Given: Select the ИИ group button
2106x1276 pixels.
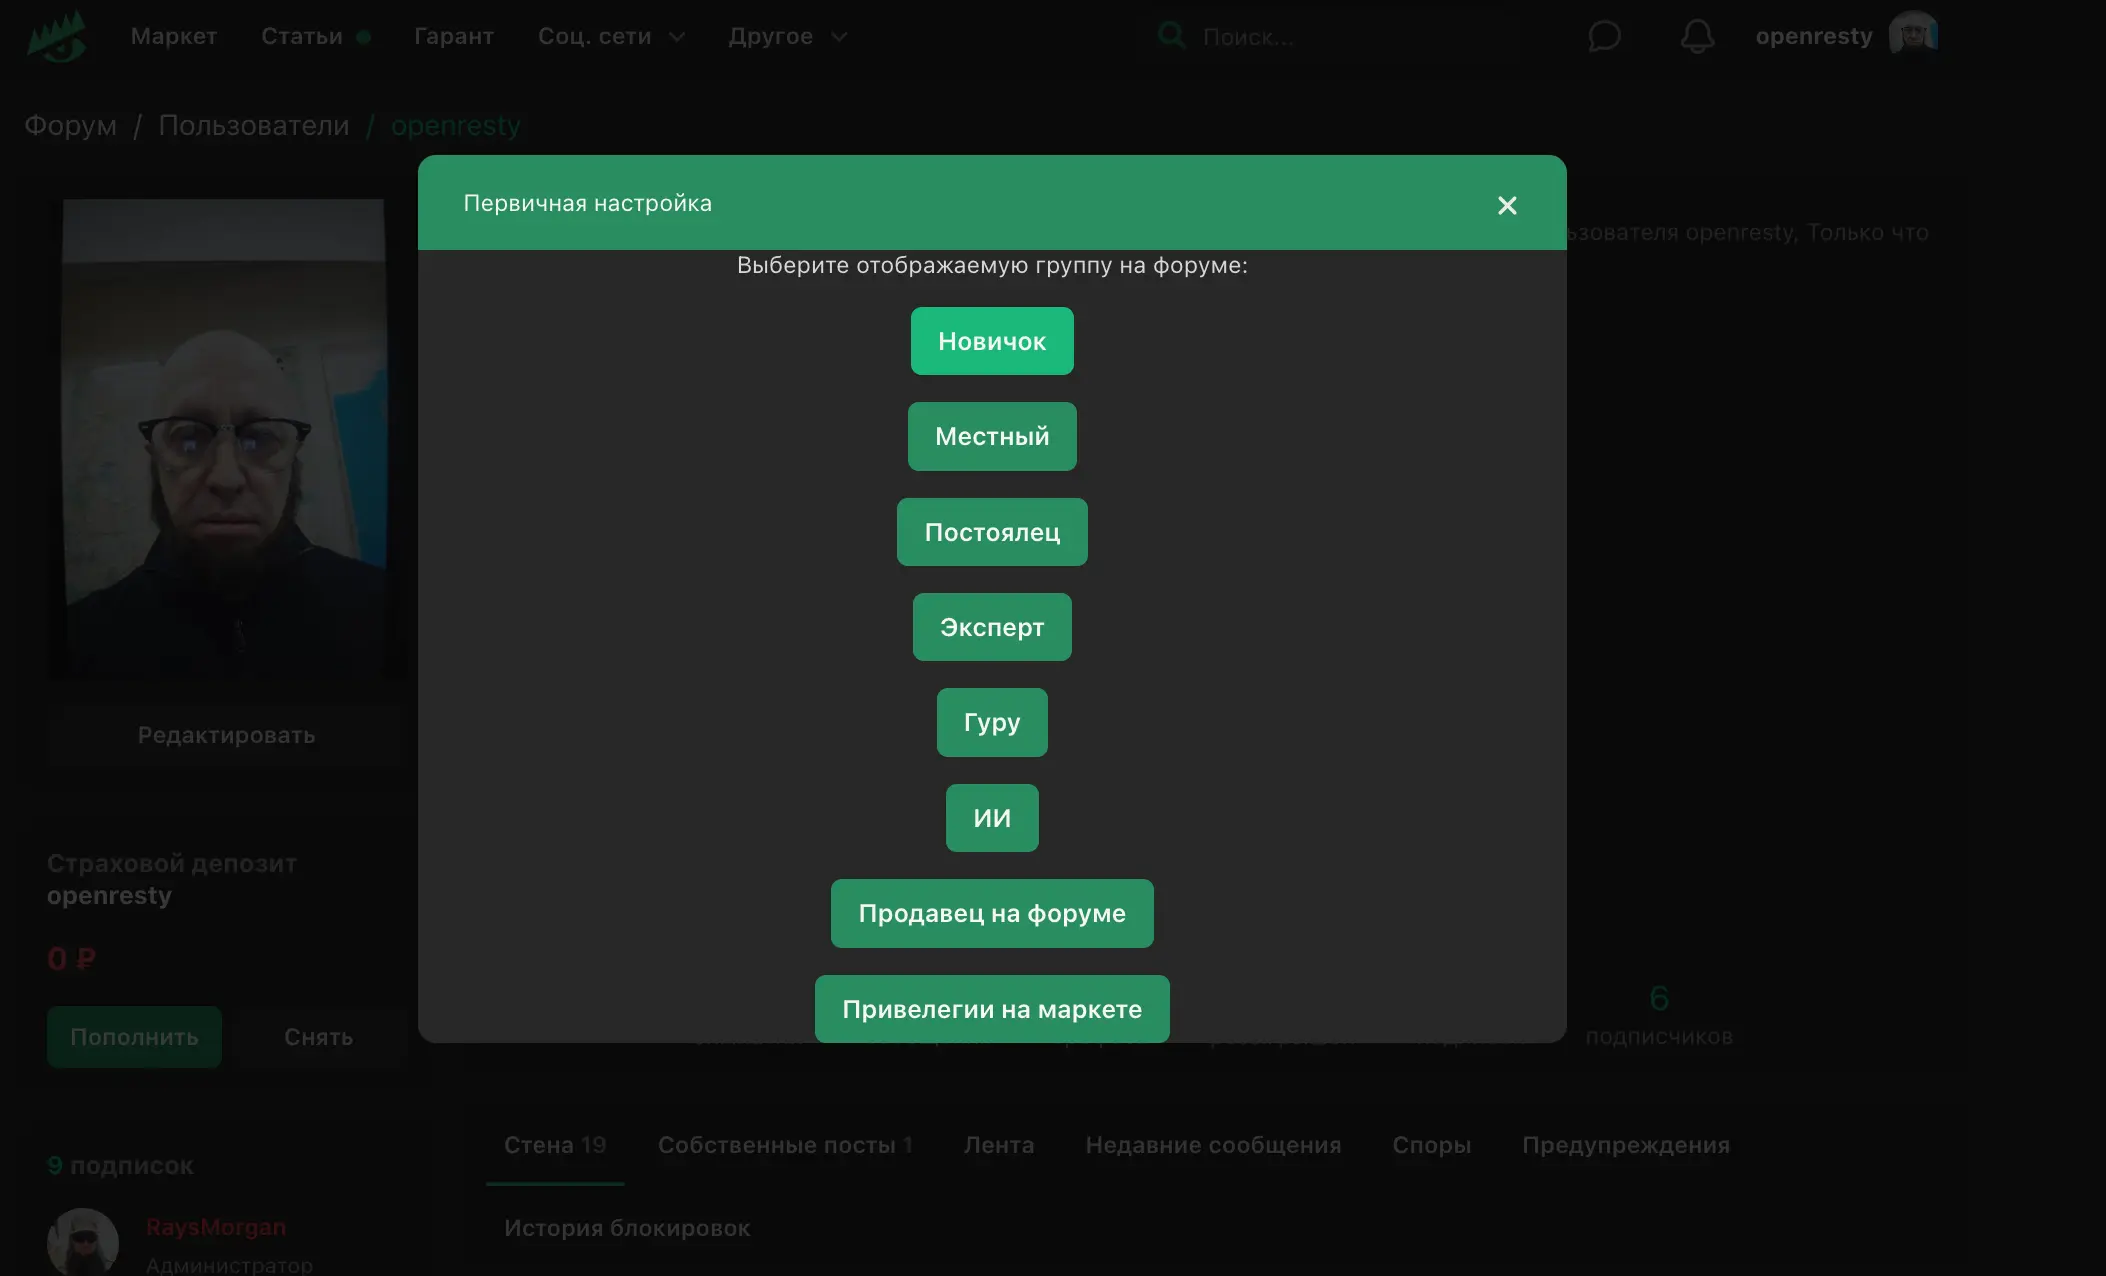Looking at the screenshot, I should click(x=991, y=818).
